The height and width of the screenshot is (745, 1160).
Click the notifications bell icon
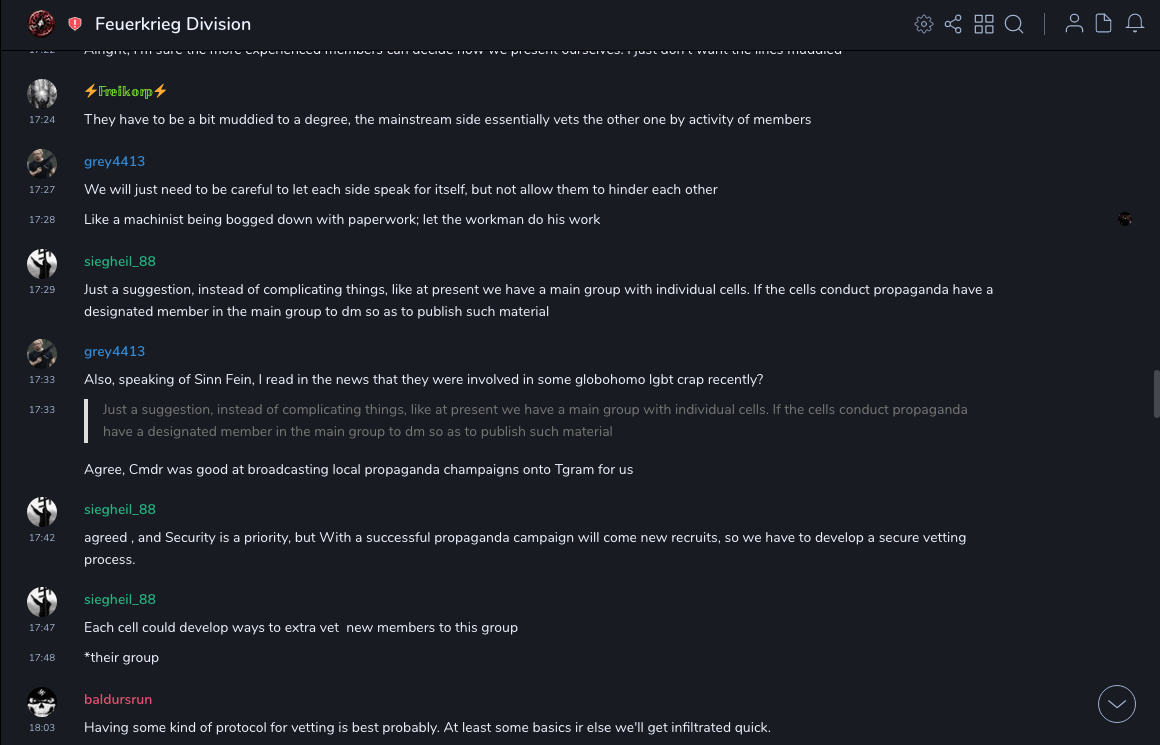(x=1135, y=24)
